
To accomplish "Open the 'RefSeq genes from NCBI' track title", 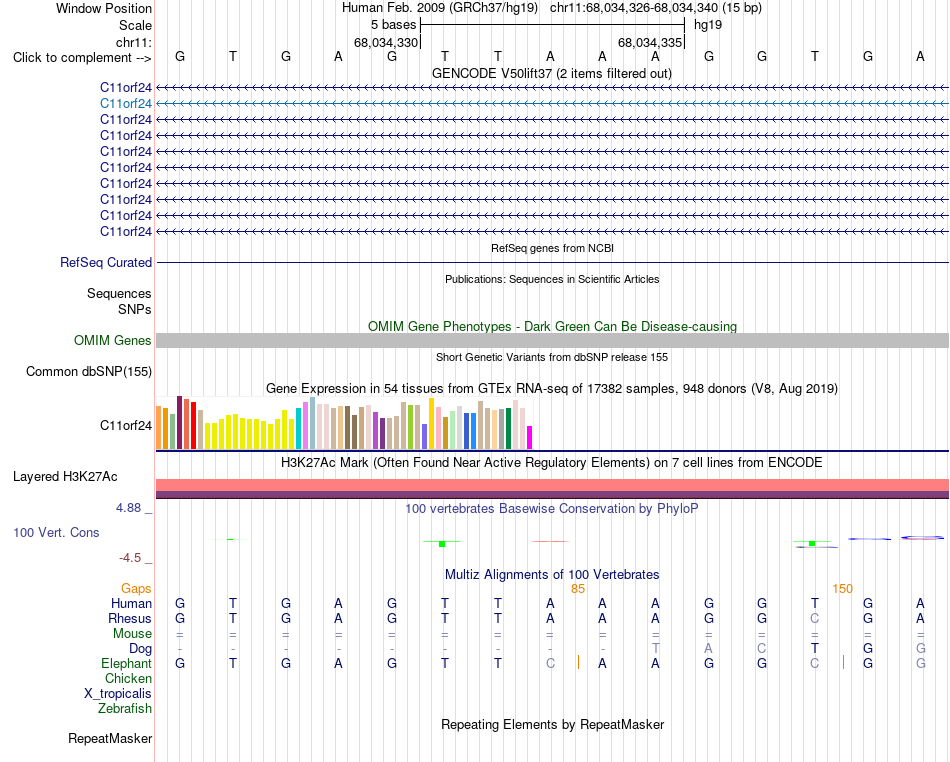I will [552, 248].
